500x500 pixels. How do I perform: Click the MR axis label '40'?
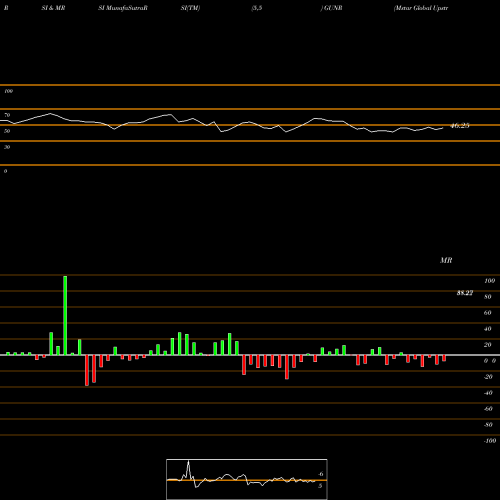(x=488, y=329)
